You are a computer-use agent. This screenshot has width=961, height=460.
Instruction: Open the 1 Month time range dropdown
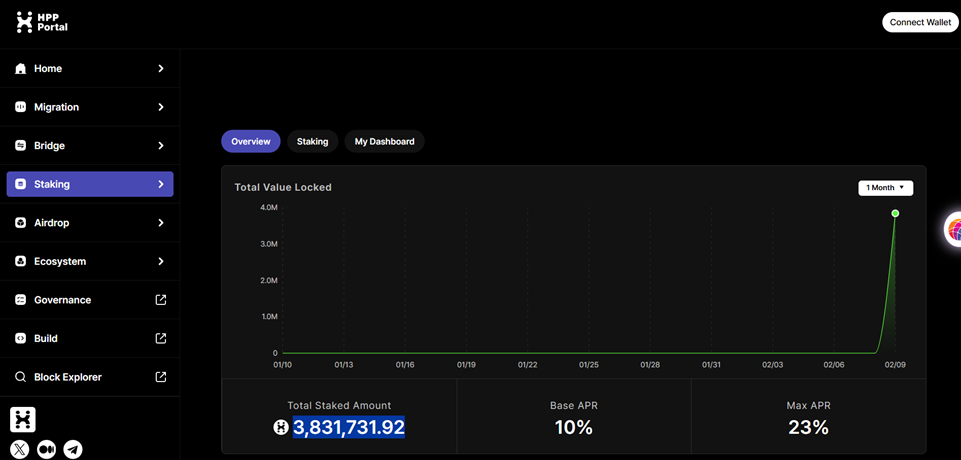pos(885,187)
